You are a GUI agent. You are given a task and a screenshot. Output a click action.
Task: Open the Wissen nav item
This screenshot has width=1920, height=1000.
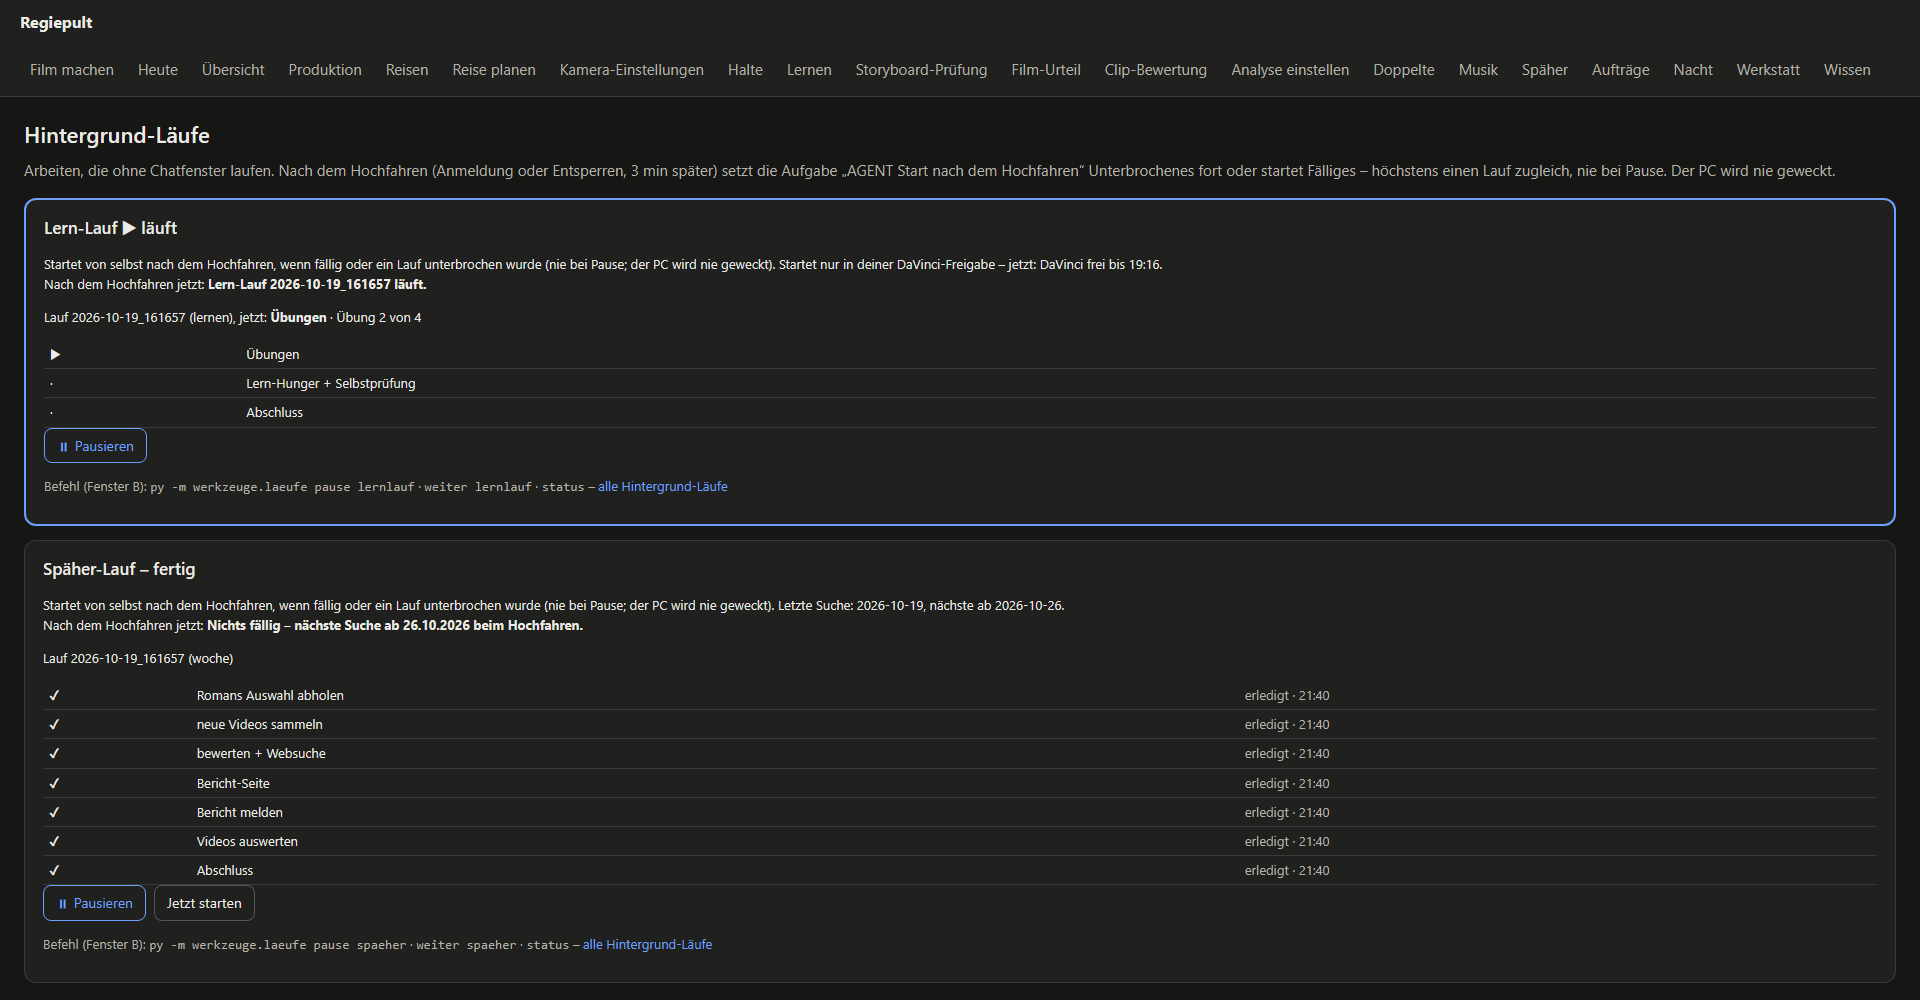pos(1847,70)
